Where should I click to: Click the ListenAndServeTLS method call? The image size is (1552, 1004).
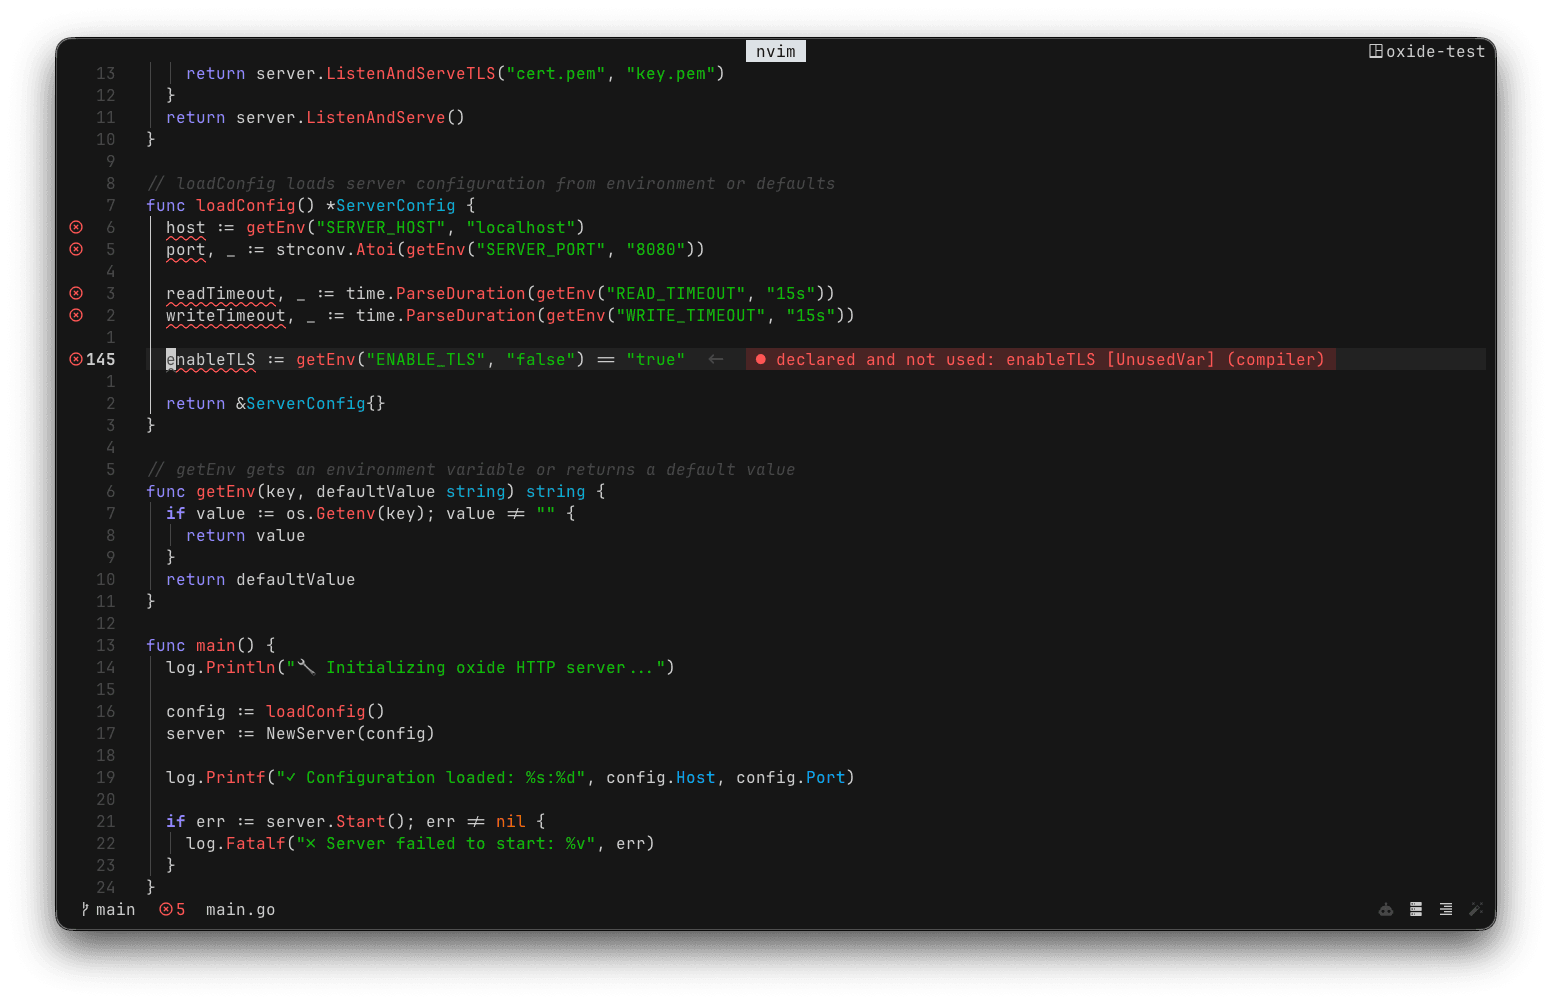pyautogui.click(x=411, y=73)
